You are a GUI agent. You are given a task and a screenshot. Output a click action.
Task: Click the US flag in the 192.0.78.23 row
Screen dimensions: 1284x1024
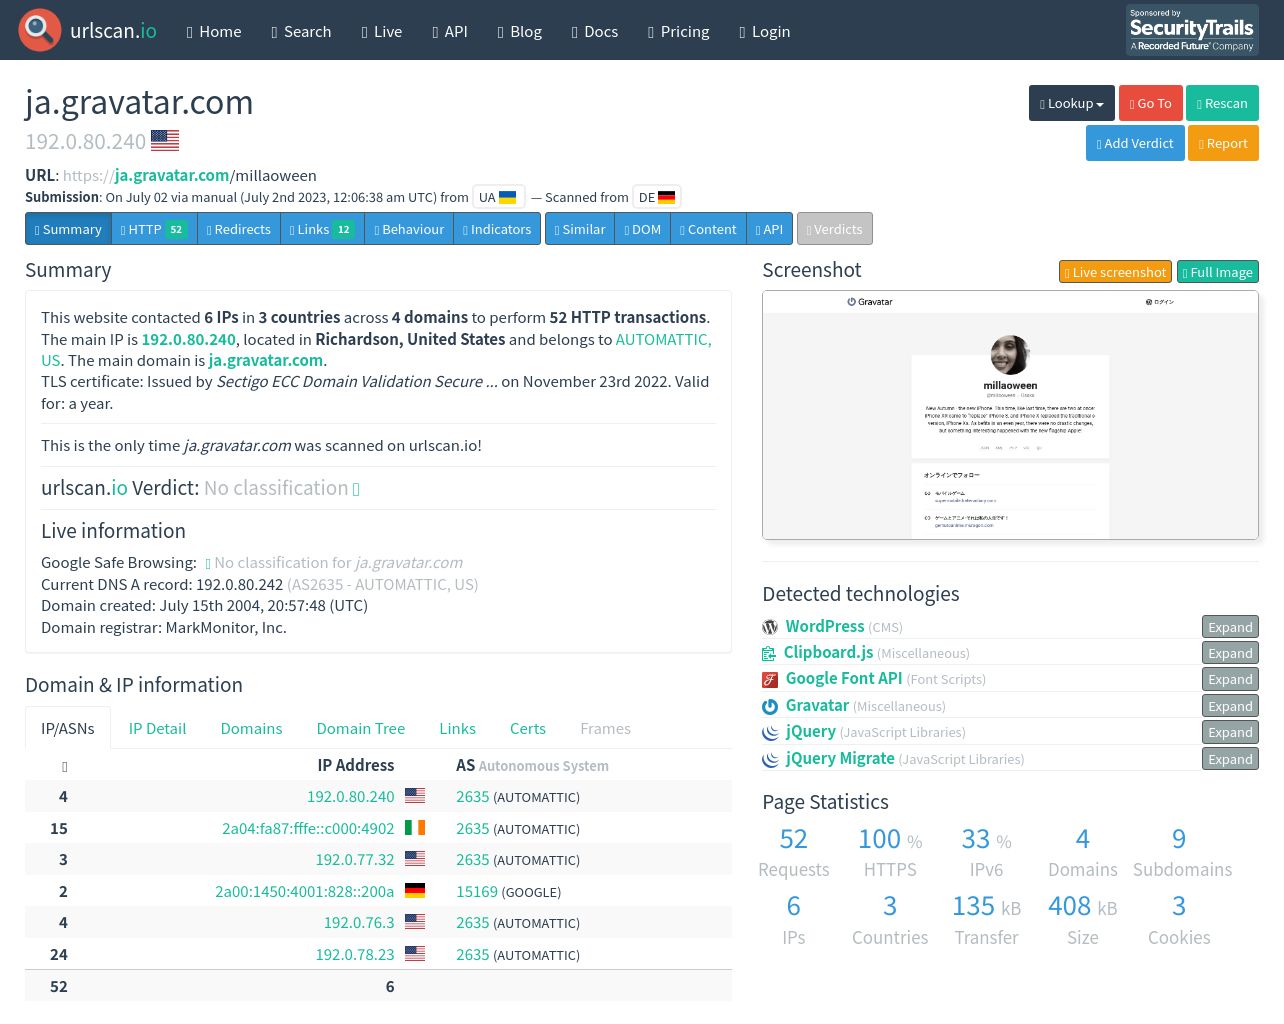[415, 954]
